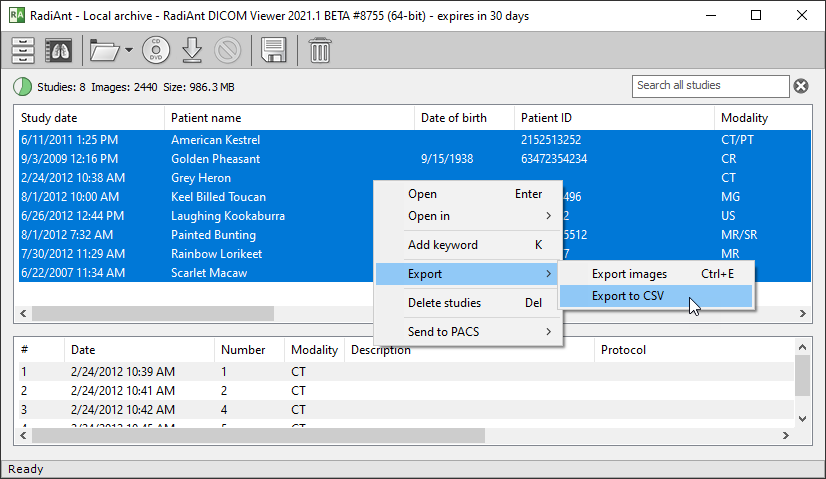The width and height of the screenshot is (826, 479).
Task: Maximize the RadiAnt window
Action: [756, 15]
